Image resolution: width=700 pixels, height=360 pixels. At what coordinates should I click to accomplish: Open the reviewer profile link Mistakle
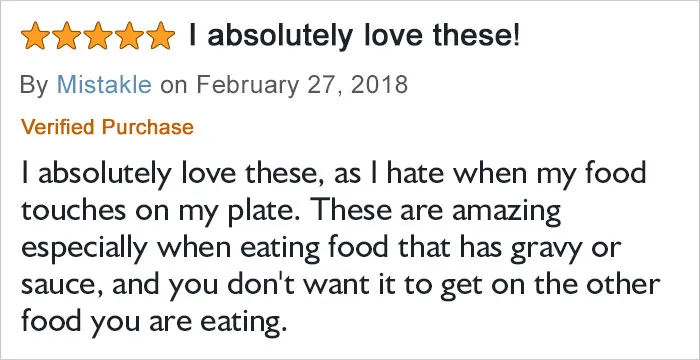(x=104, y=84)
